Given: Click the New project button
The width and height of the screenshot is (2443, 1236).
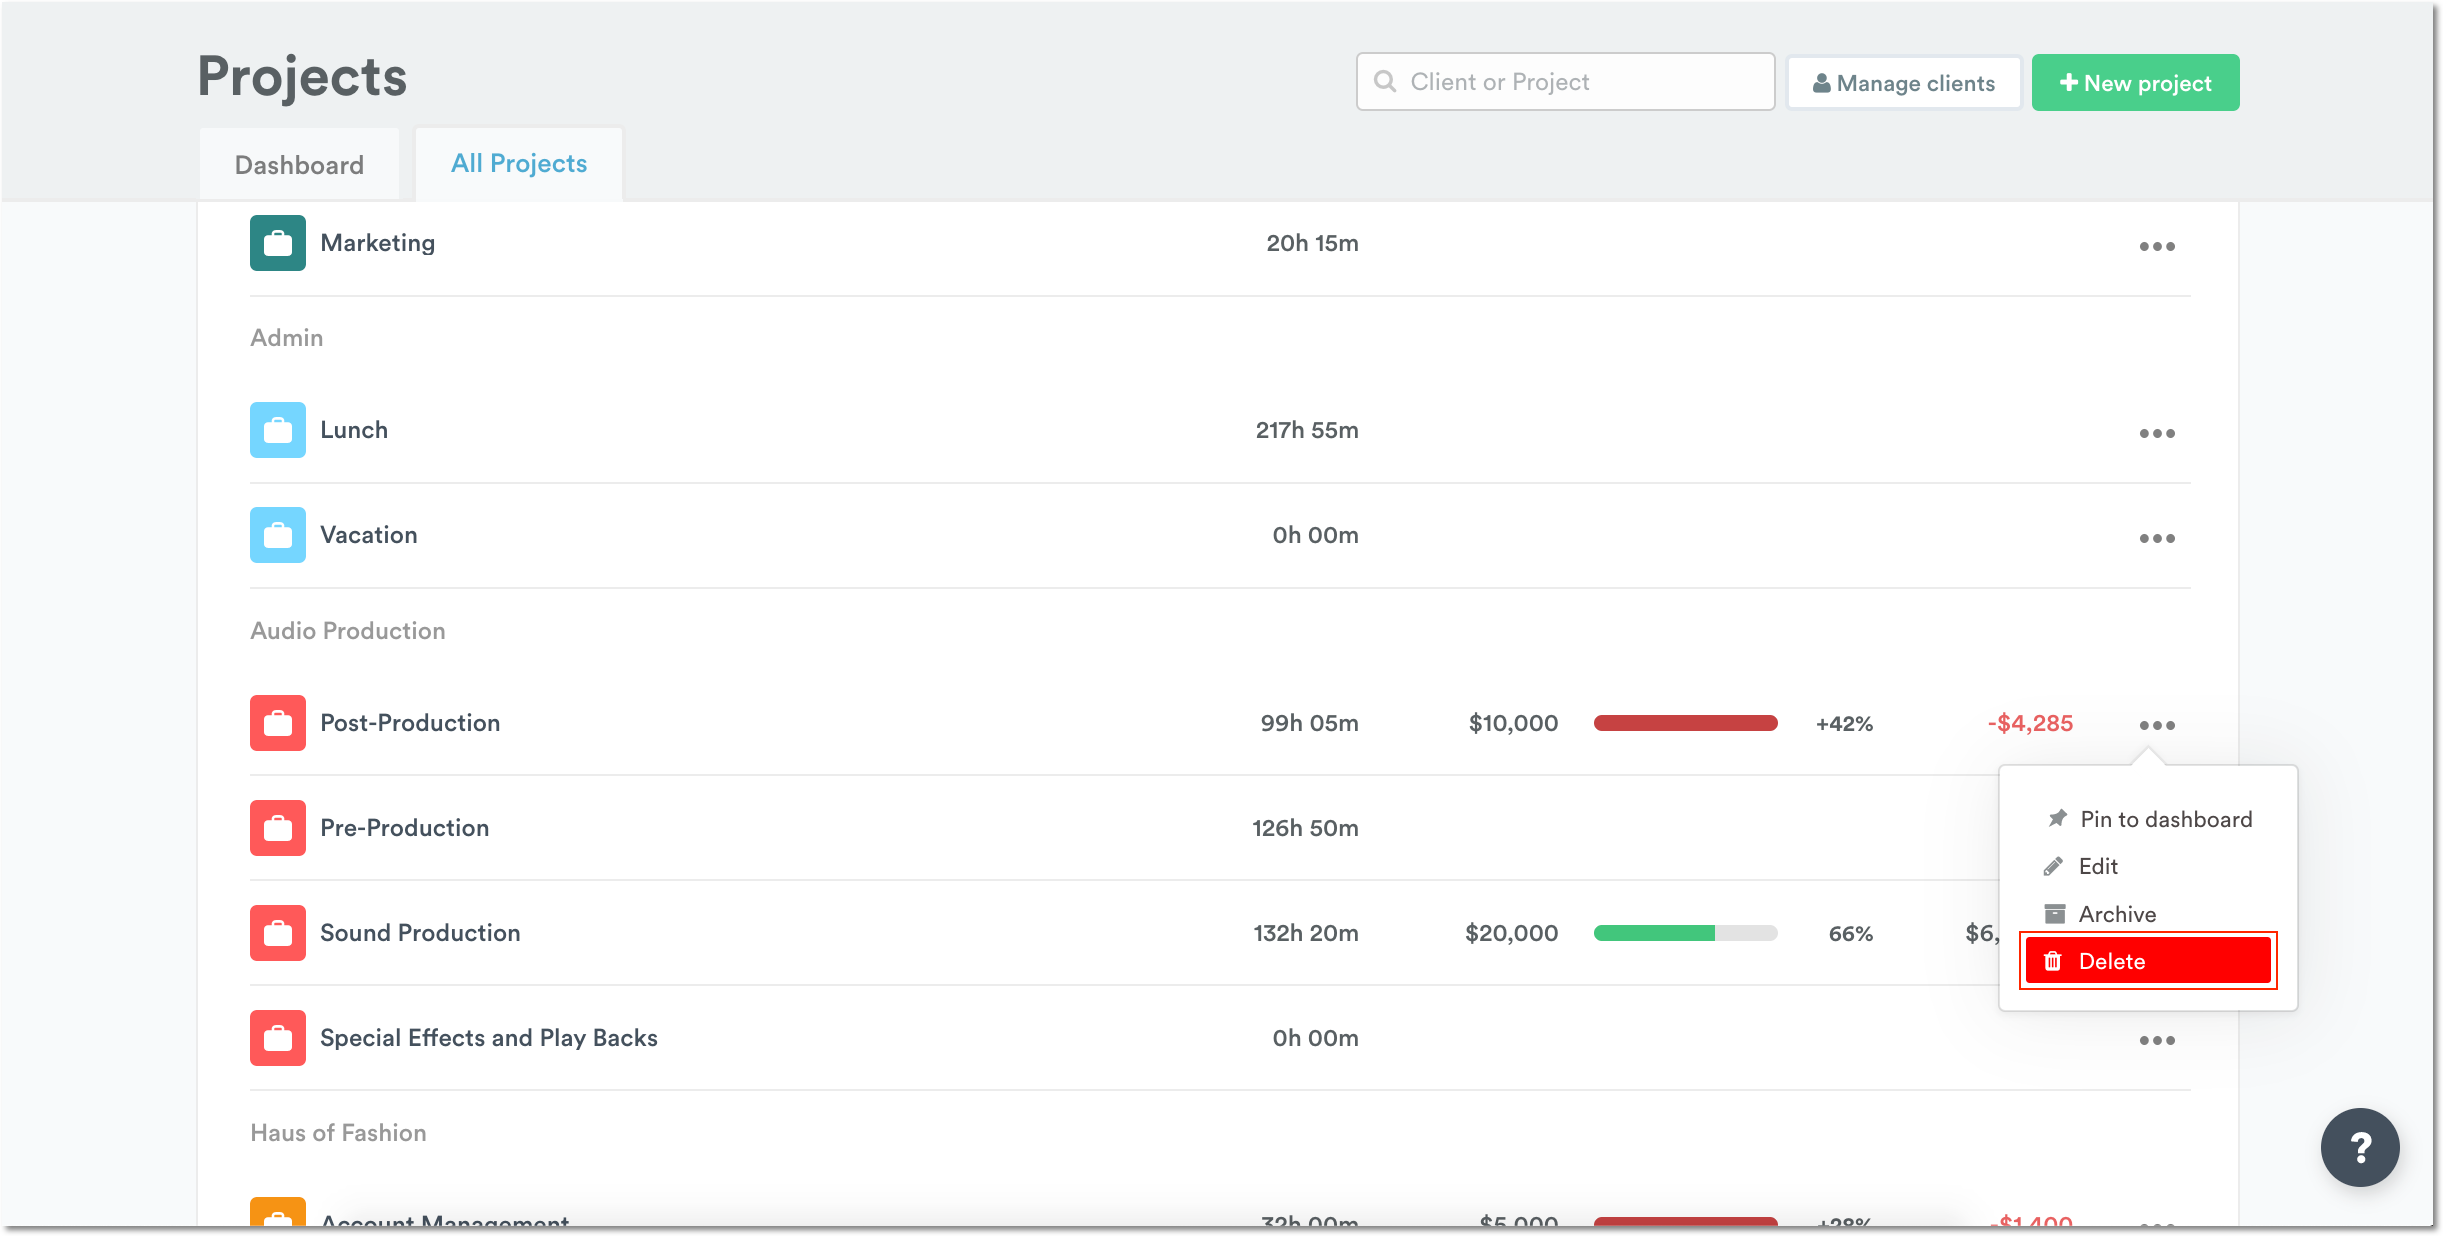Looking at the screenshot, I should pos(2135,83).
